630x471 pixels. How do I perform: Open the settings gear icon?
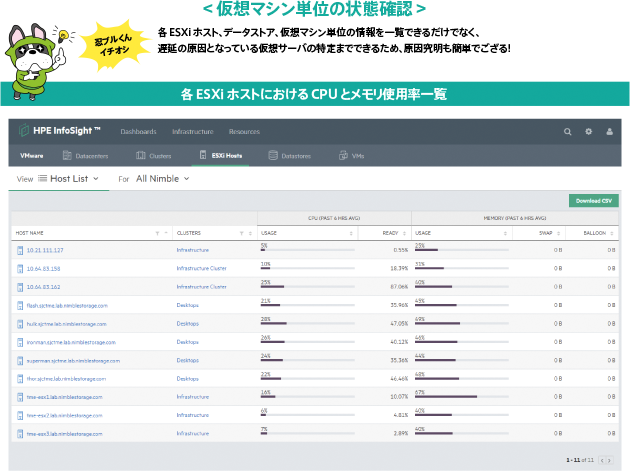tap(589, 131)
